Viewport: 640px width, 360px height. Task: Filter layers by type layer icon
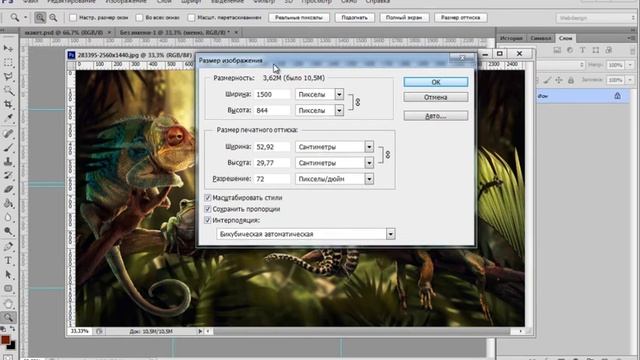pyautogui.click(x=582, y=50)
